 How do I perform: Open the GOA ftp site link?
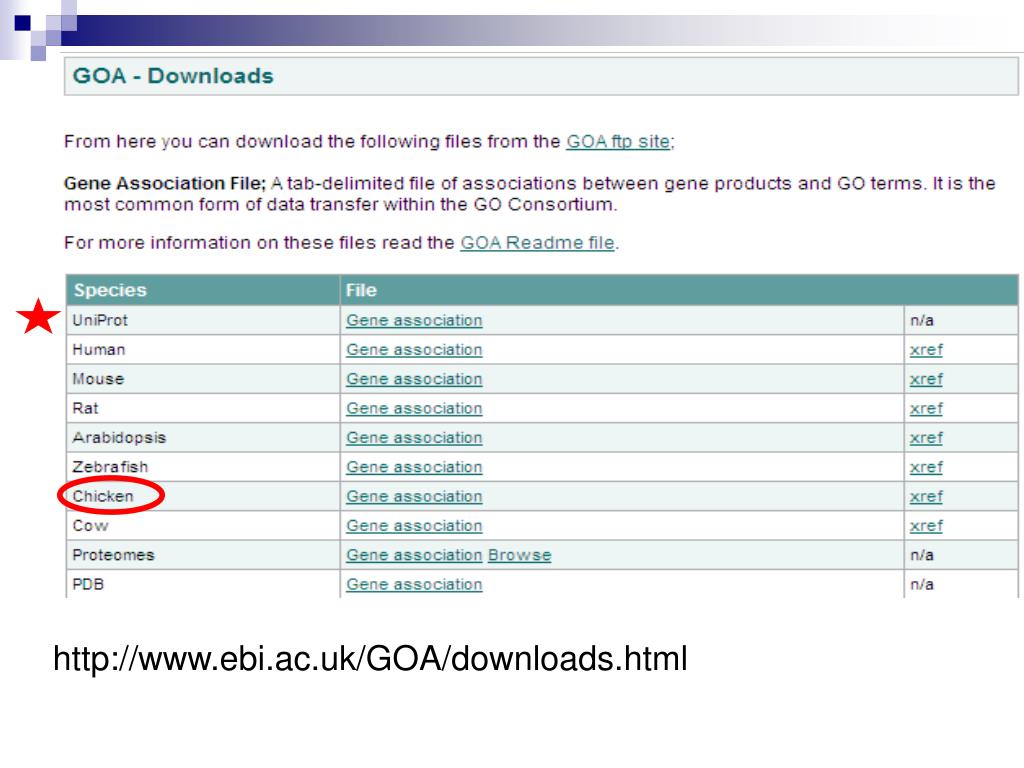[x=618, y=142]
